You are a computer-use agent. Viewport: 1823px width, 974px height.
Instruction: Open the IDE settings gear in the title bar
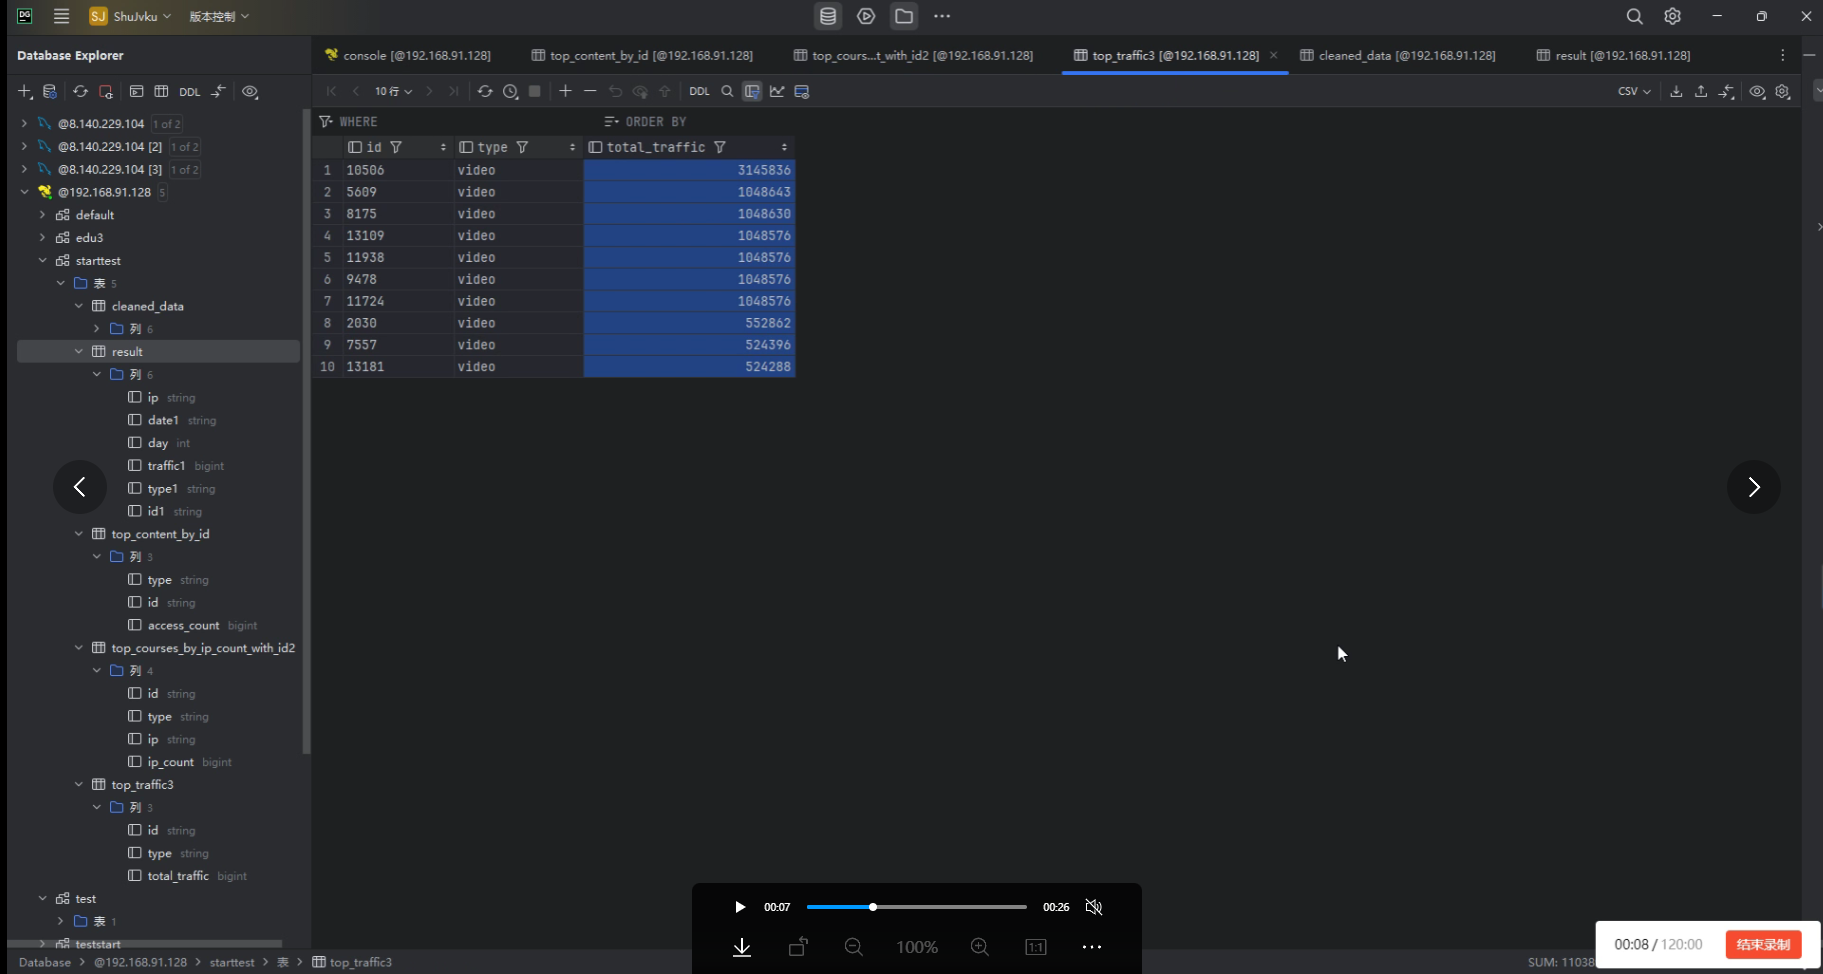(1672, 16)
